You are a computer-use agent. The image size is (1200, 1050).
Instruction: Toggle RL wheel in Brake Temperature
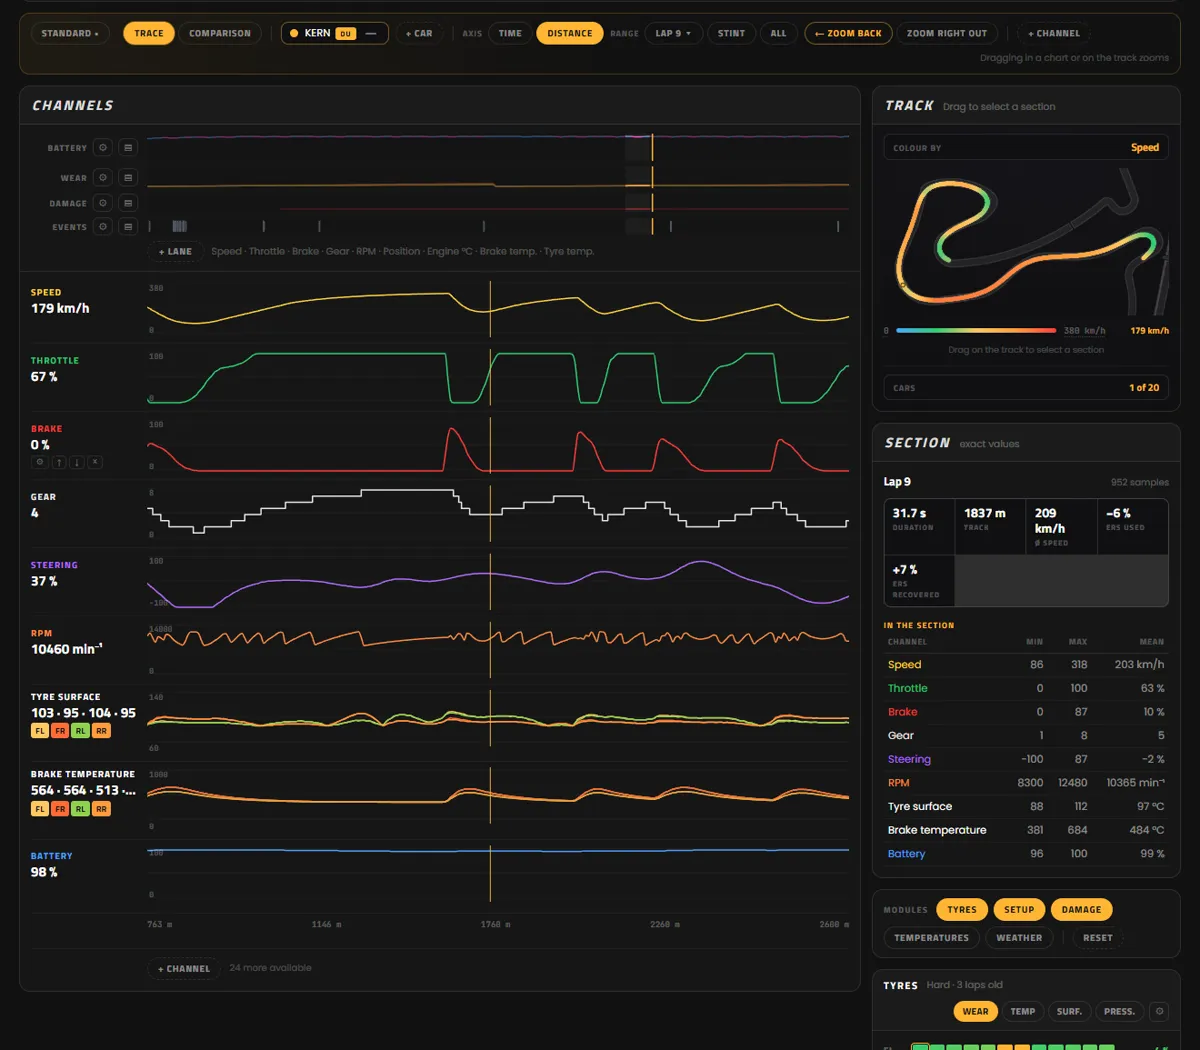[x=81, y=809]
